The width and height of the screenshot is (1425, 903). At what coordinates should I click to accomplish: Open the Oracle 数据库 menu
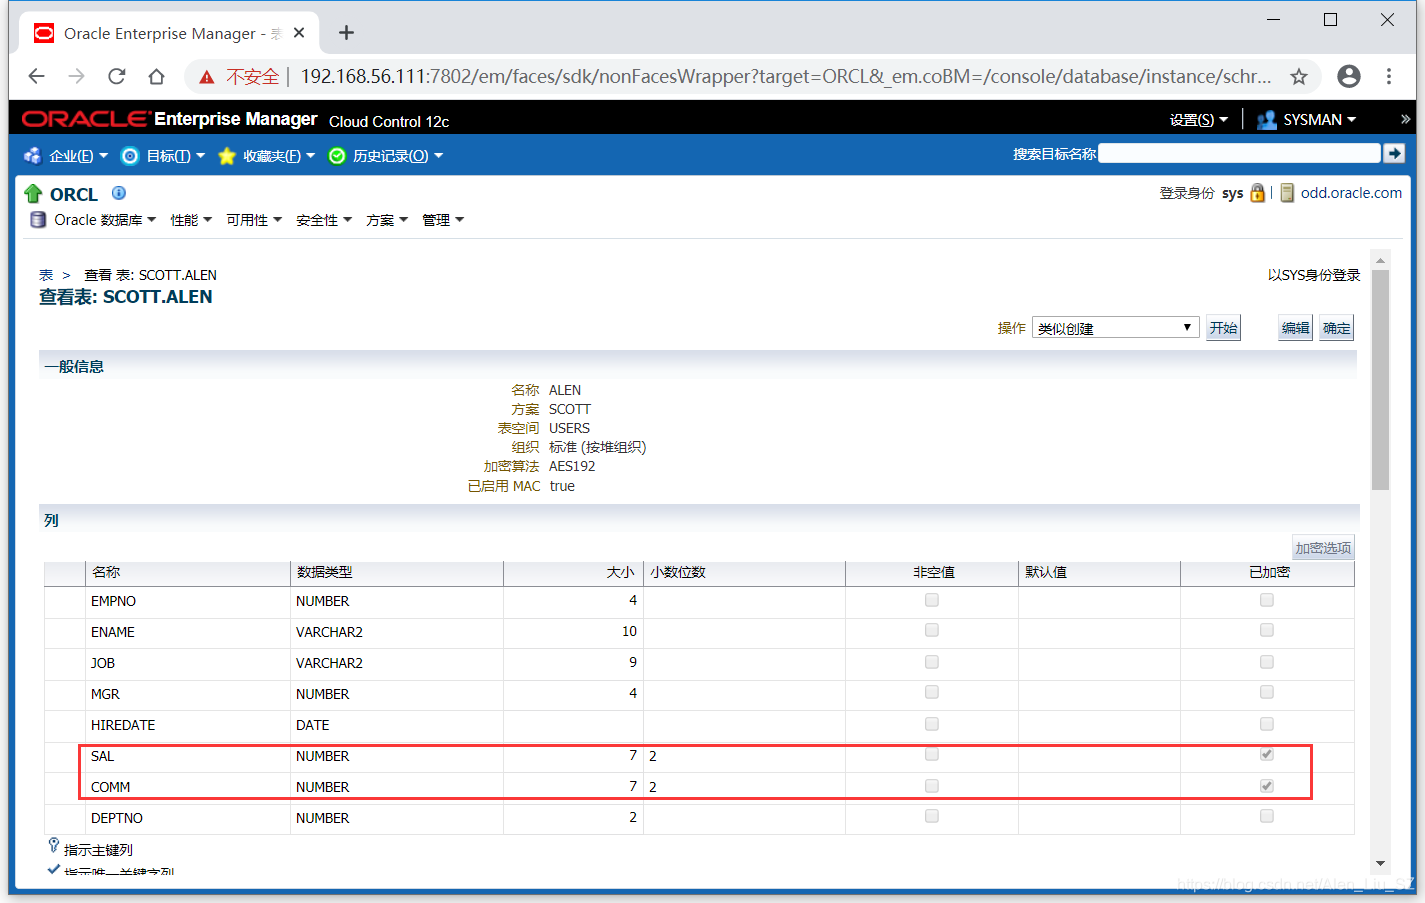pos(105,220)
